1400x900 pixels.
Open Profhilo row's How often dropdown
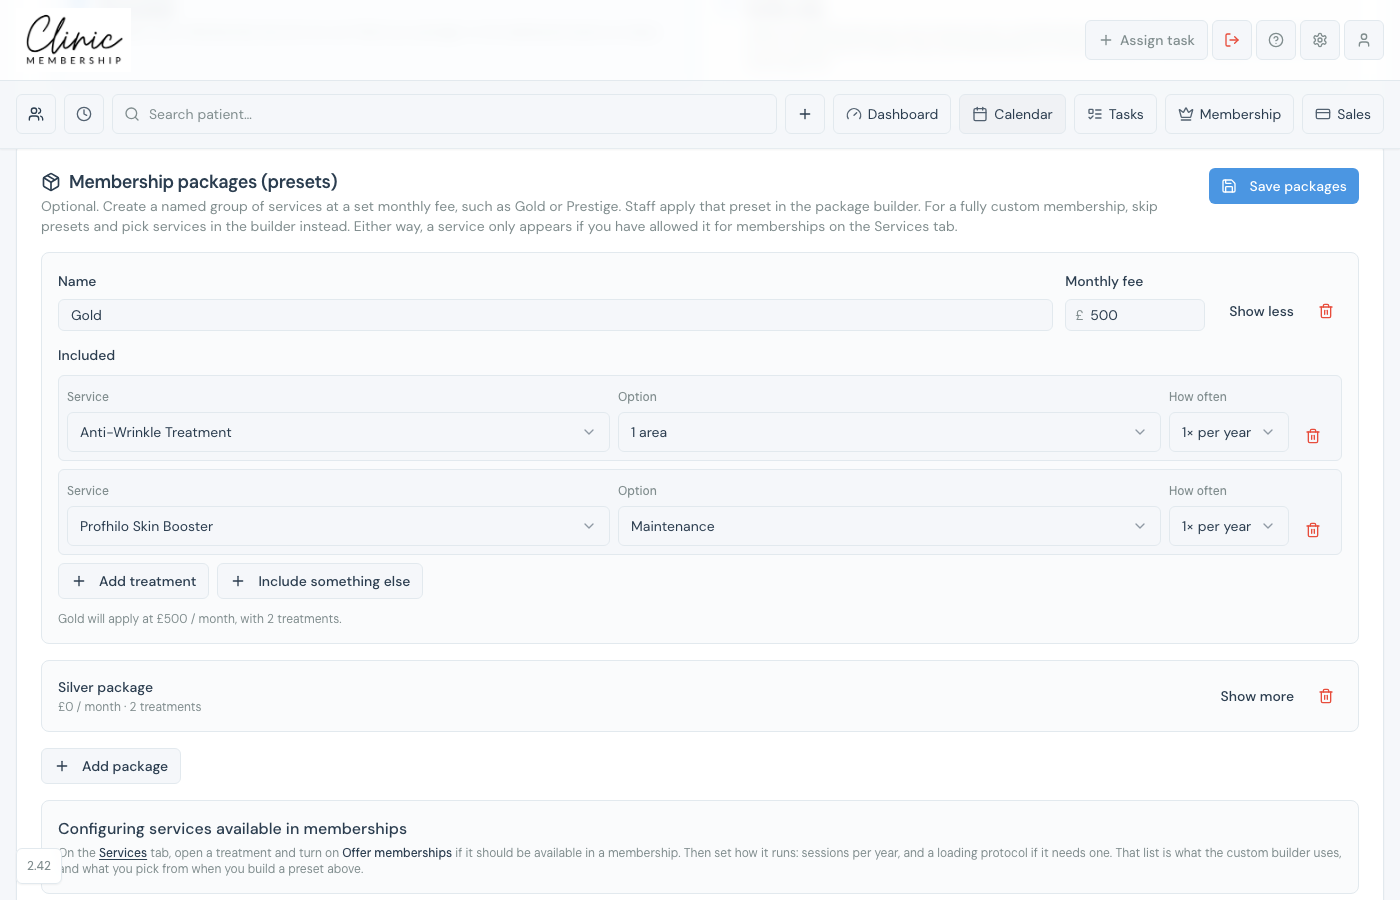pos(1229,526)
